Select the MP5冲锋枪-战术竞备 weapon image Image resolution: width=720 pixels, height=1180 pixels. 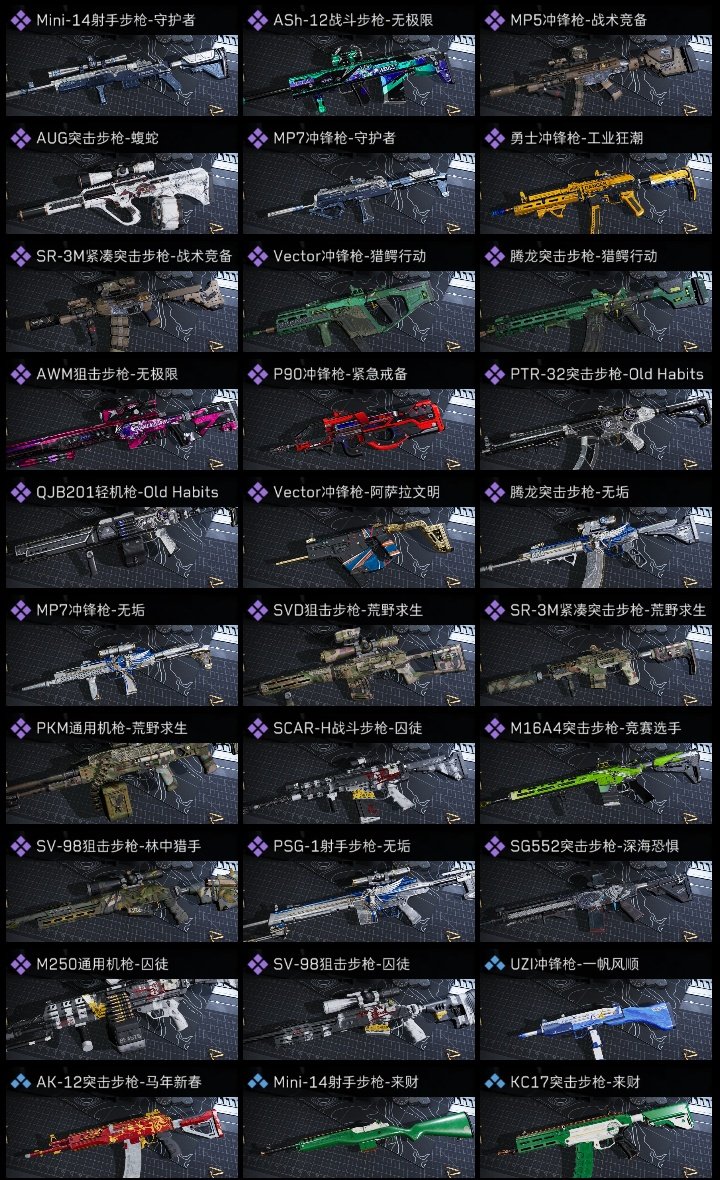(x=596, y=75)
